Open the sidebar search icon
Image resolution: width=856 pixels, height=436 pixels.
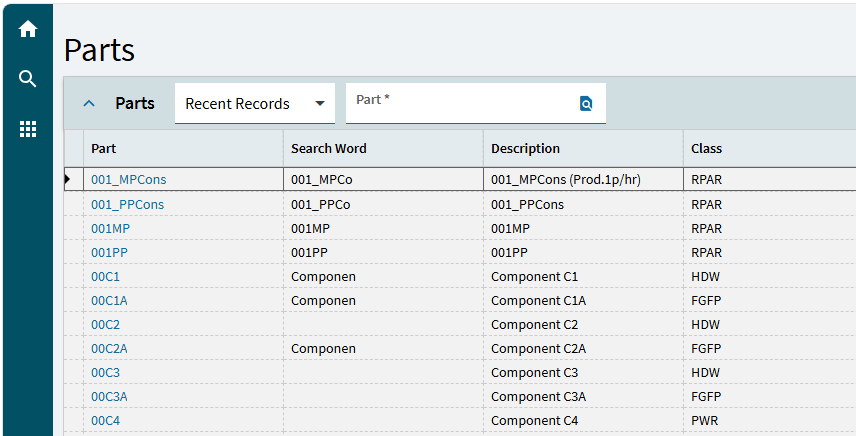28,79
